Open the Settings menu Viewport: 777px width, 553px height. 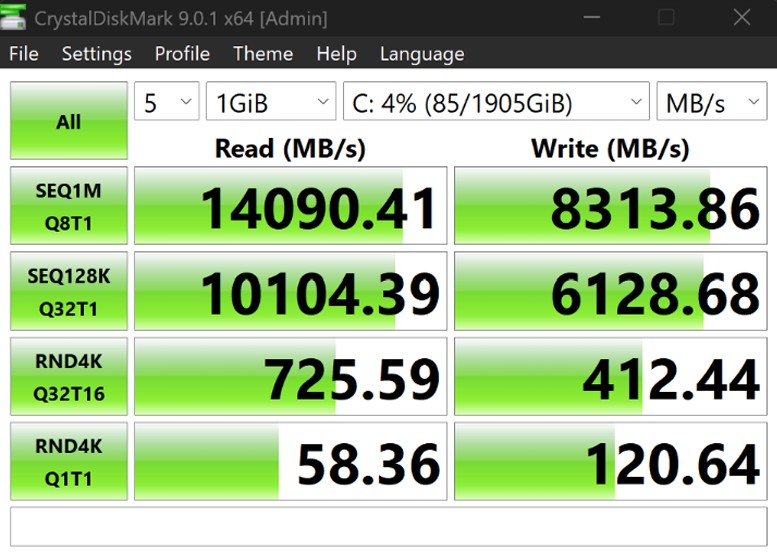coord(97,54)
